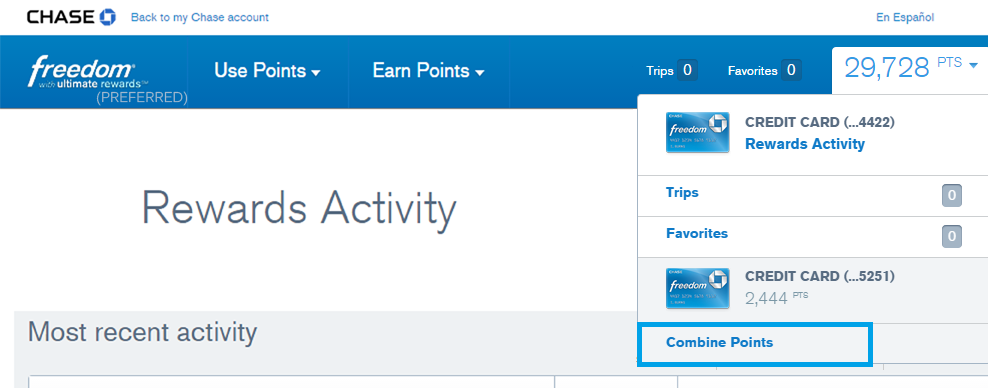Expand the Use Points menu
988x388 pixels.
(x=267, y=71)
